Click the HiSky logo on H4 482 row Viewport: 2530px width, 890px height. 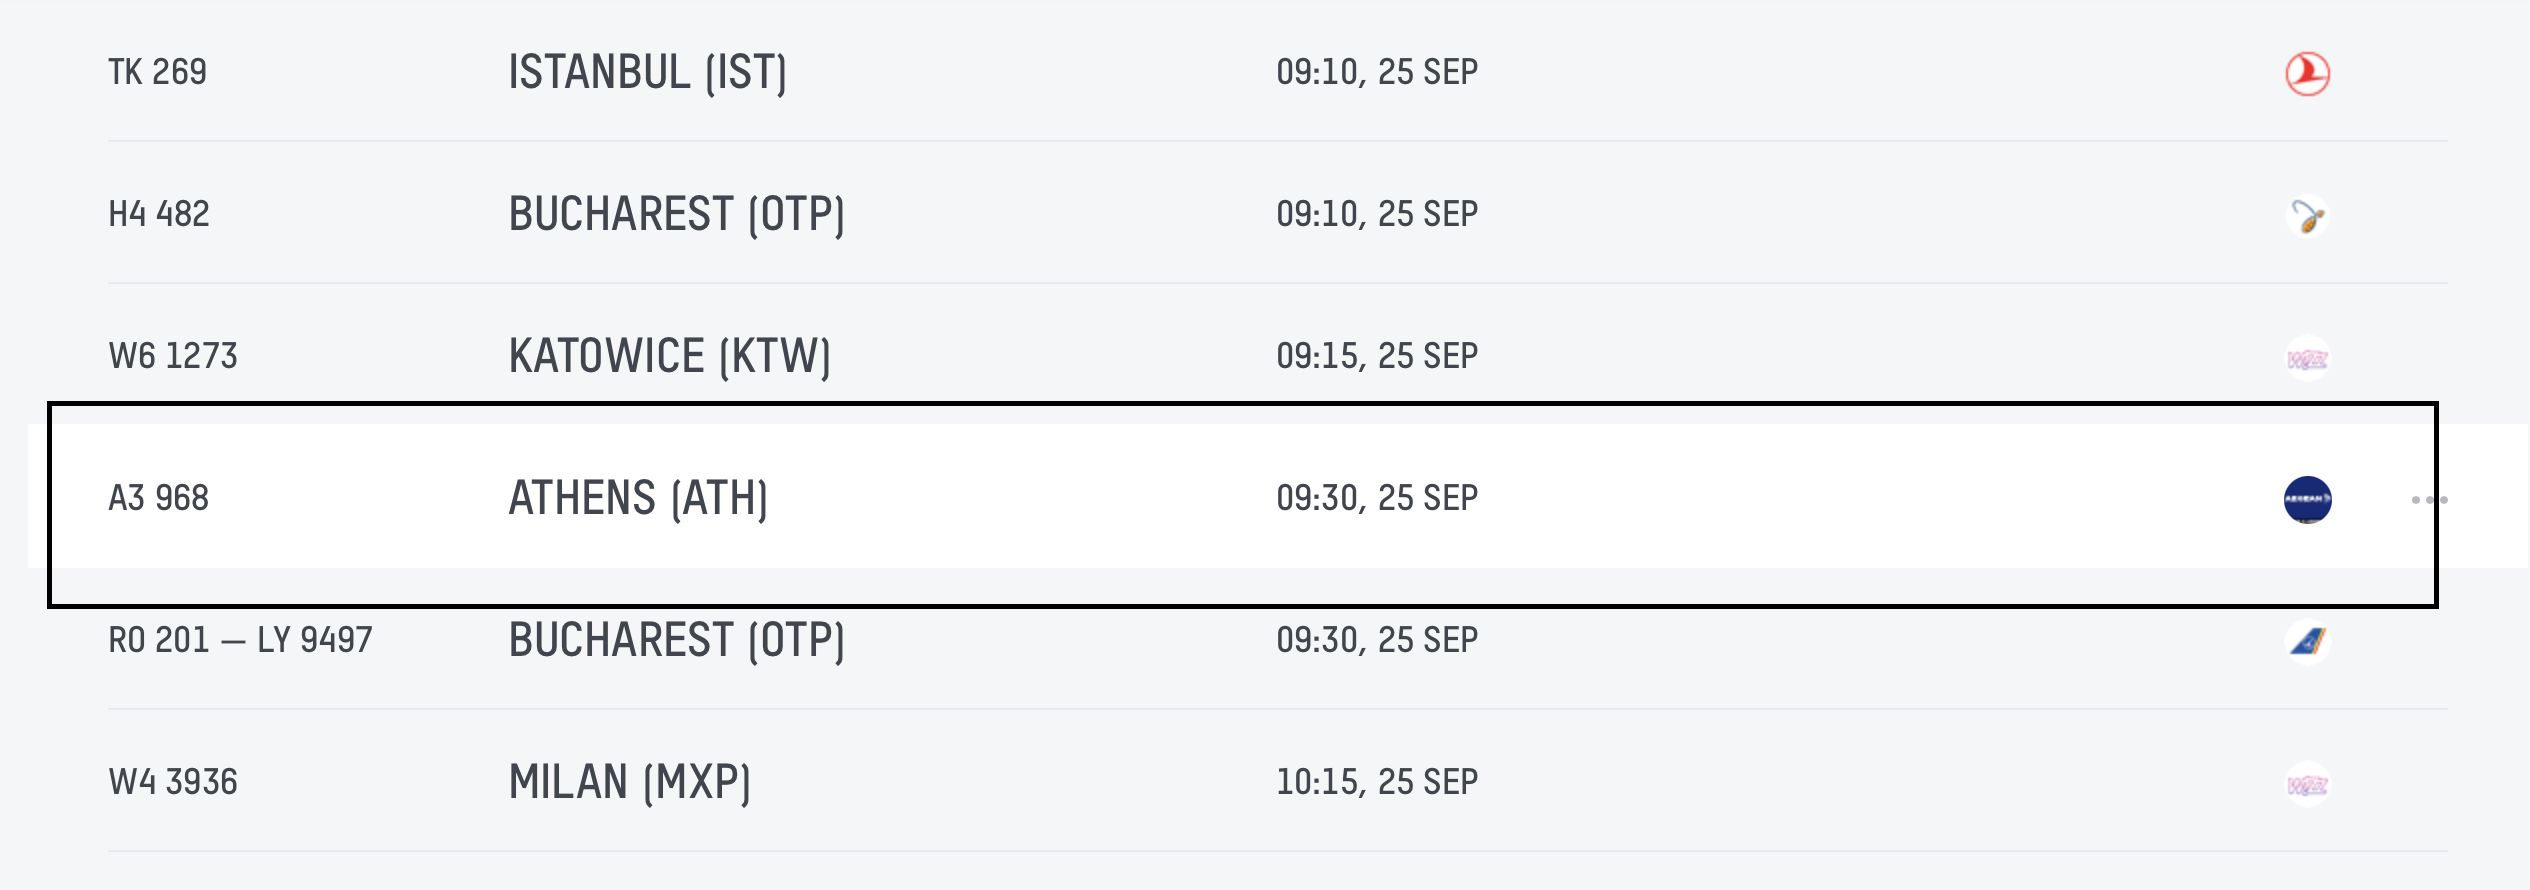point(2307,215)
